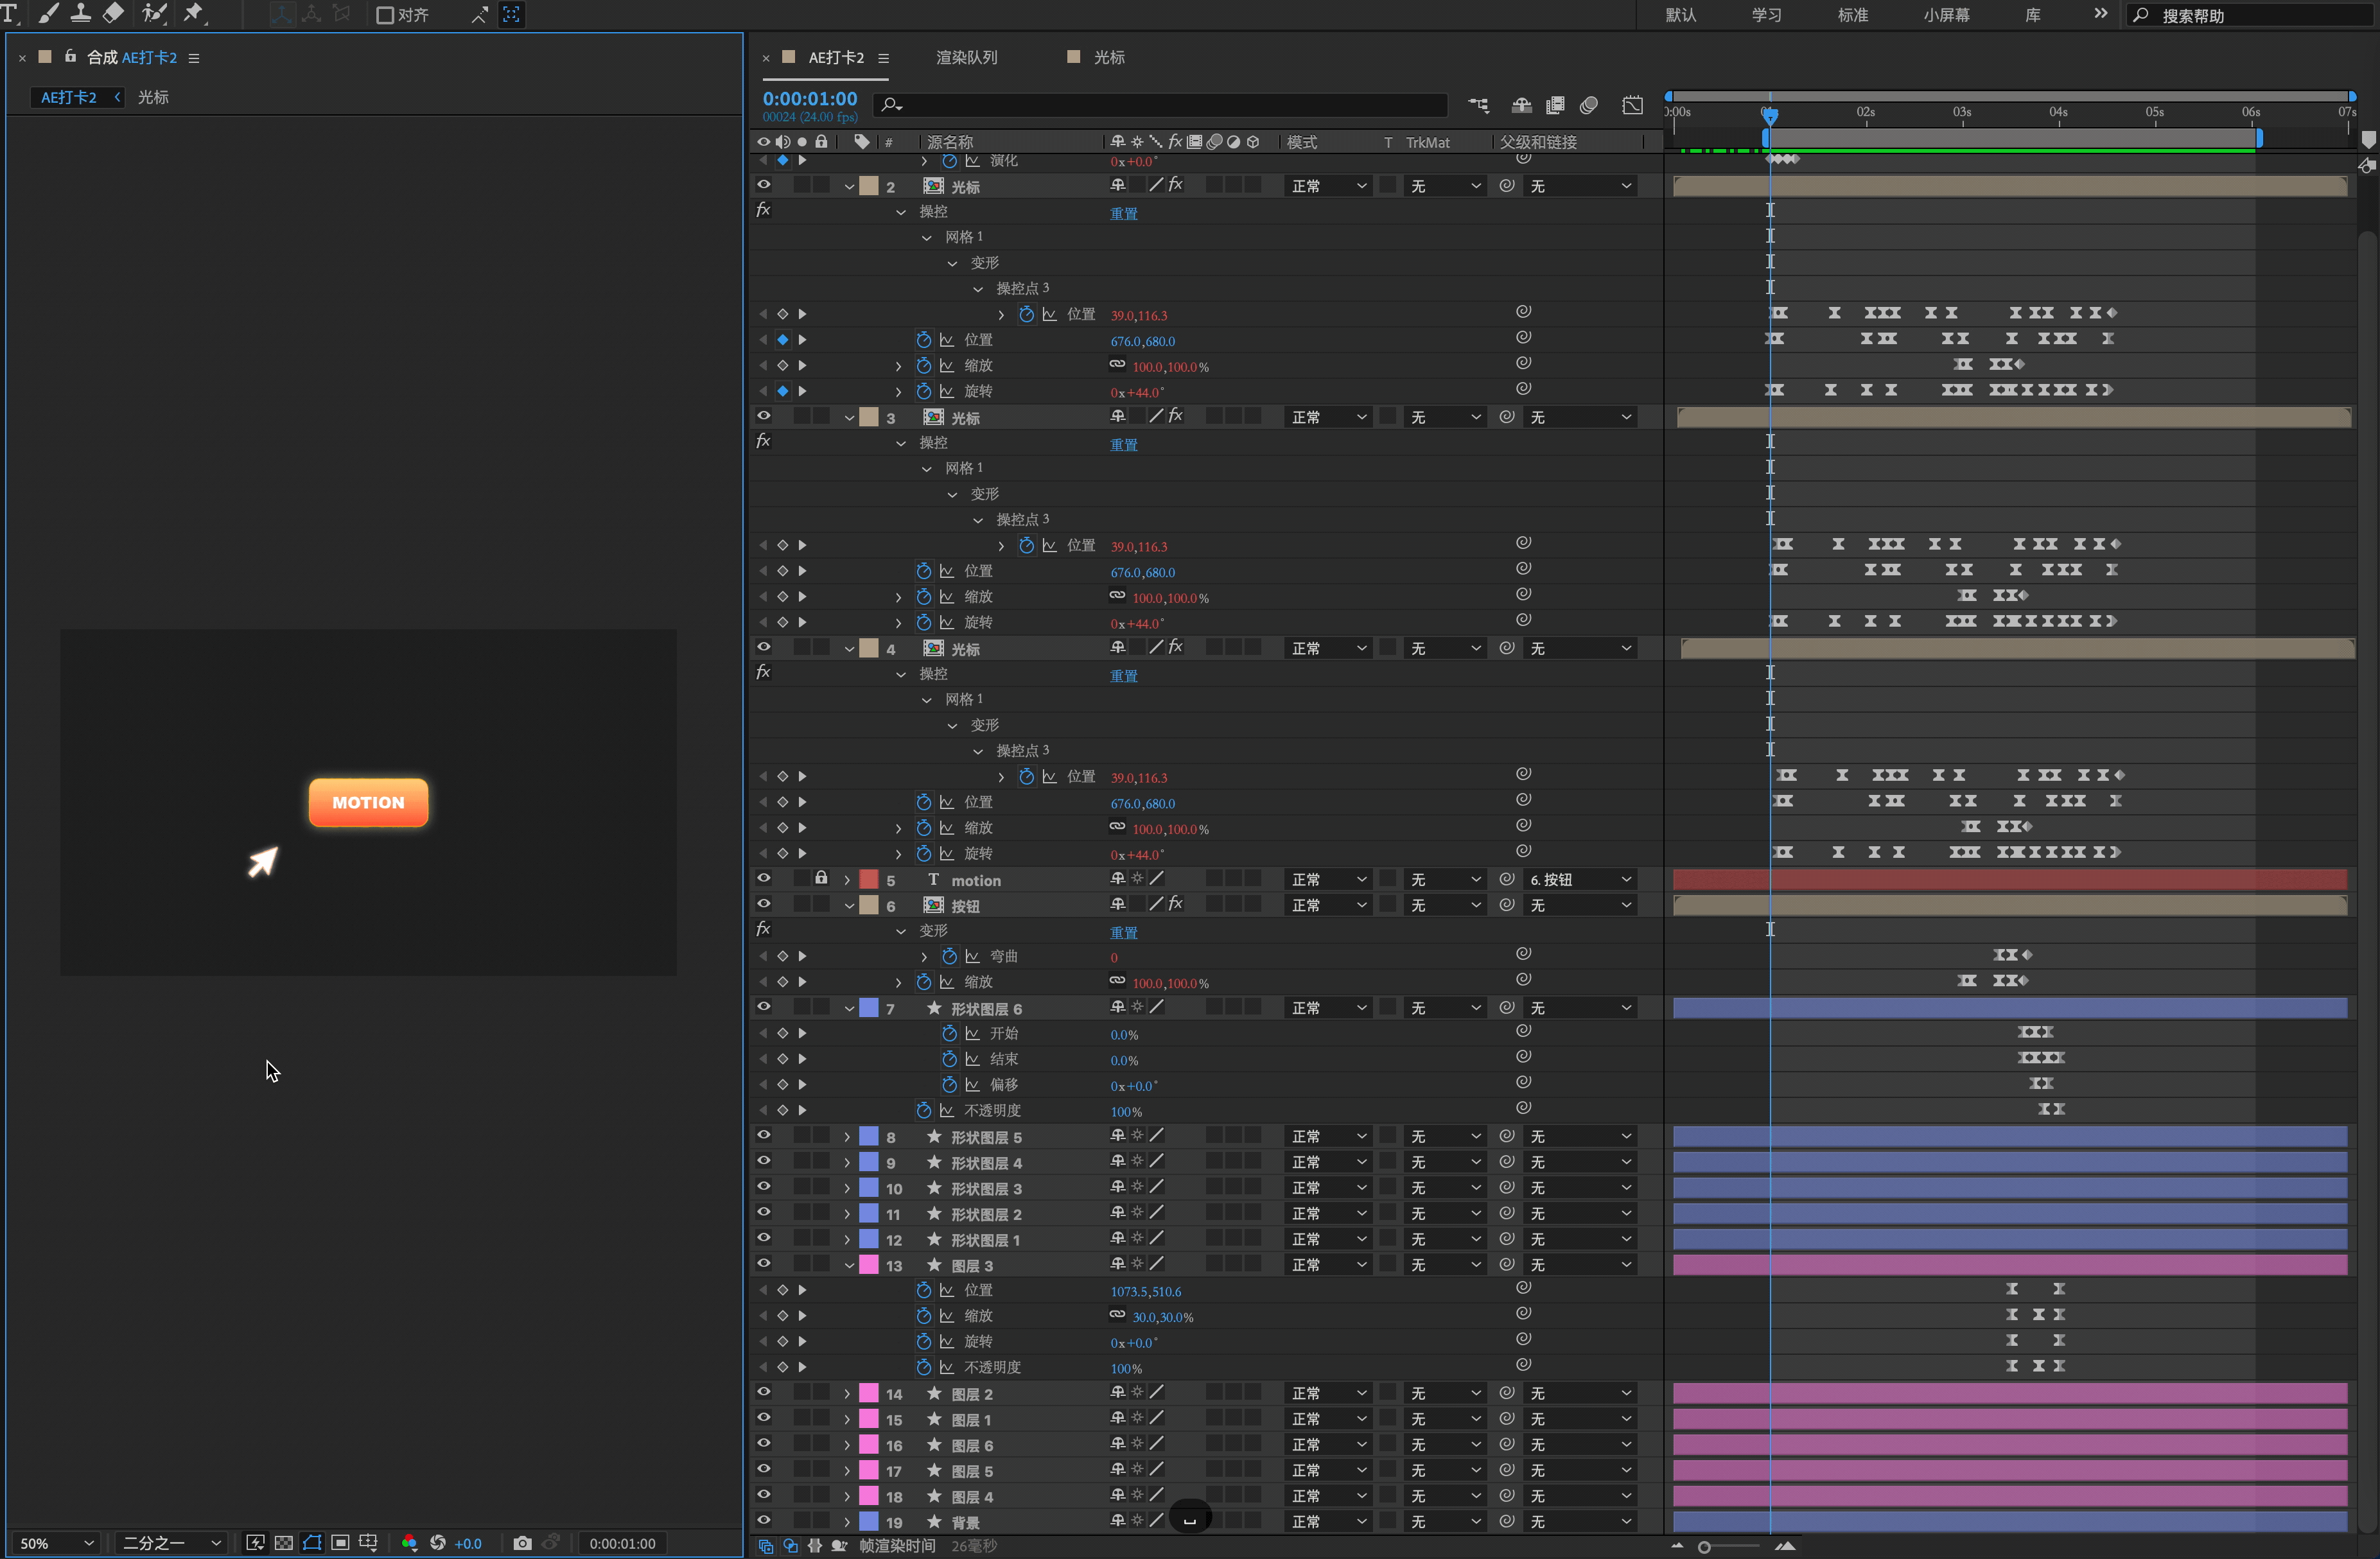Take a snapshot with camera icon
The height and width of the screenshot is (1559, 2380).
[522, 1543]
